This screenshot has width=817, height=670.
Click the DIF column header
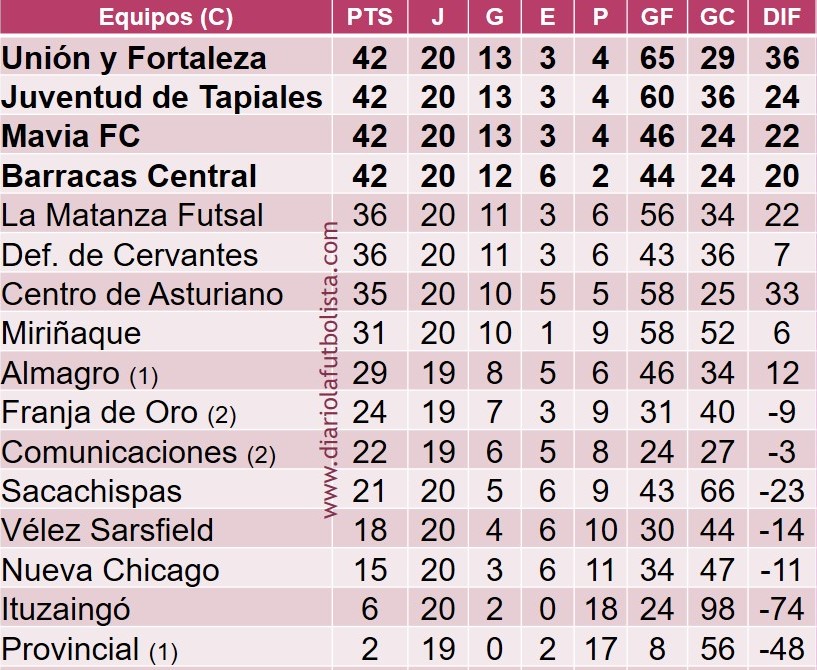pos(782,17)
